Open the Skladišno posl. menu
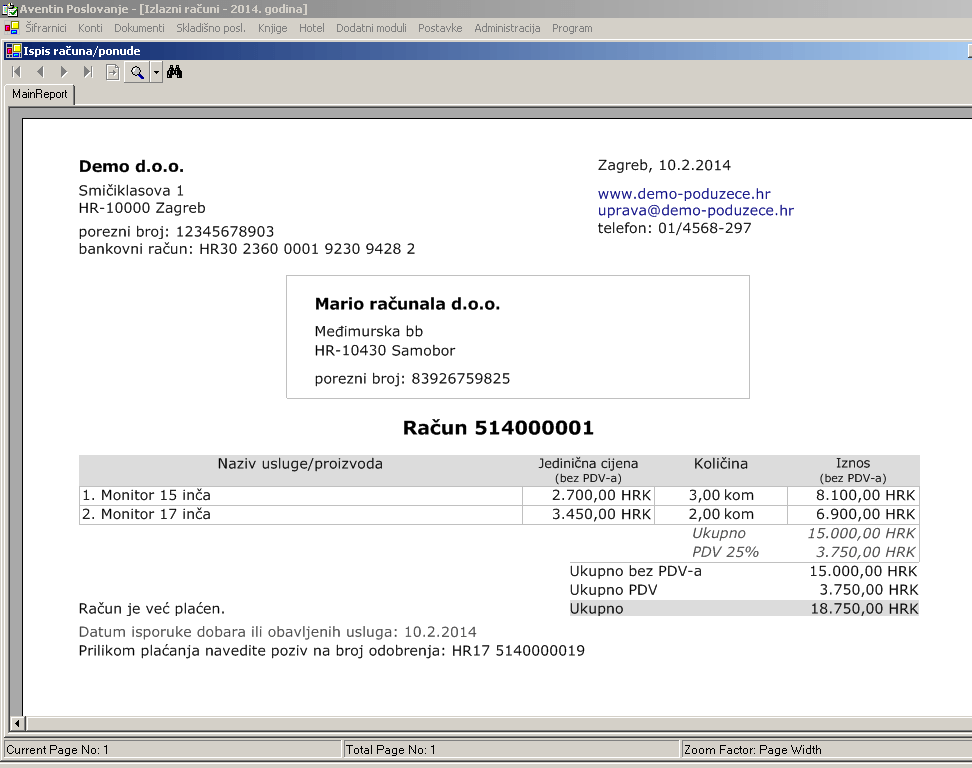The width and height of the screenshot is (972, 768). [211, 28]
